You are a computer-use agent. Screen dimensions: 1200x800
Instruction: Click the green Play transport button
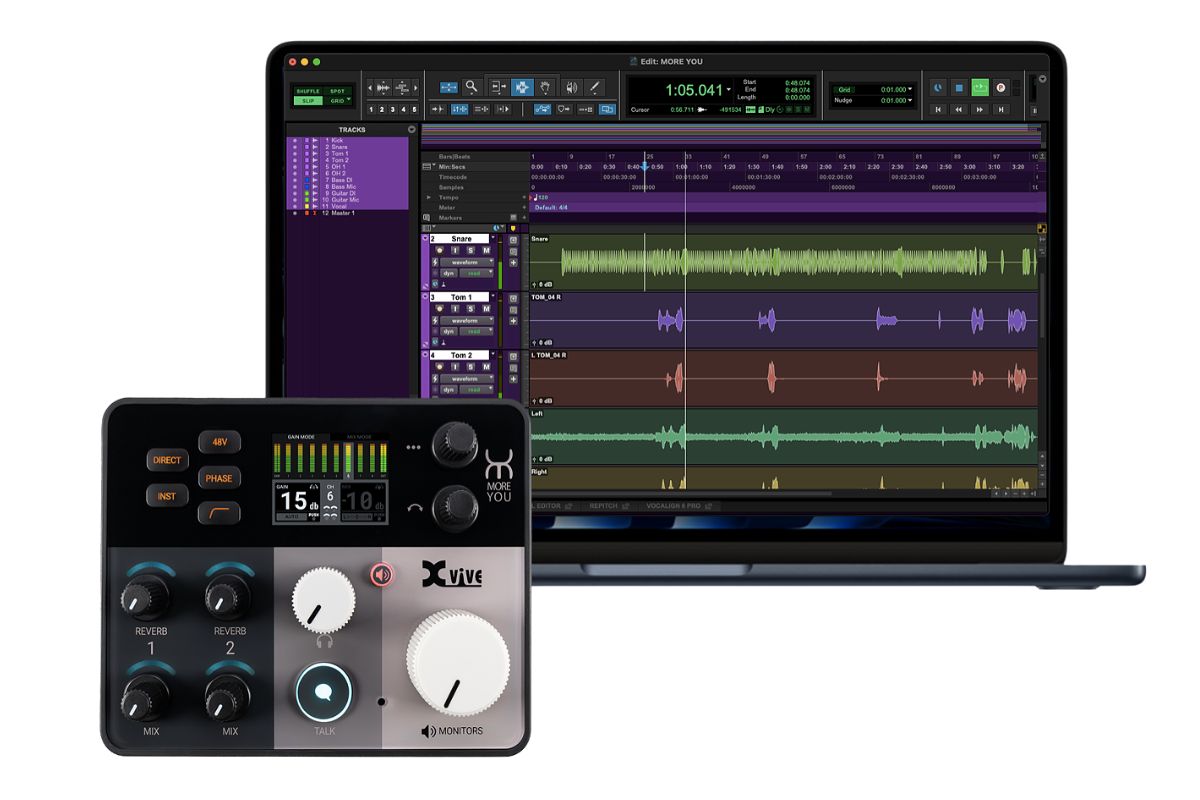(x=980, y=88)
